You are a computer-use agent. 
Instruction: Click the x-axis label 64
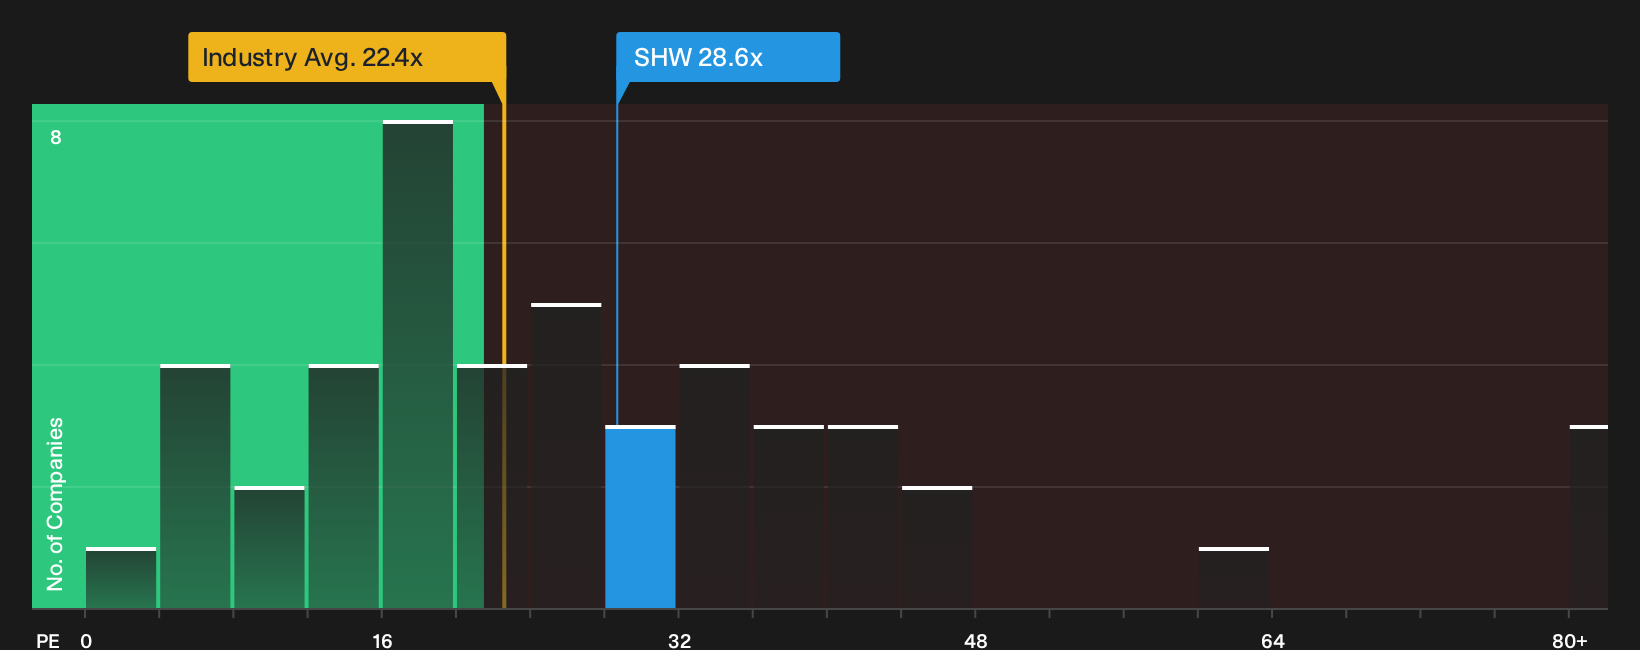point(1272,640)
